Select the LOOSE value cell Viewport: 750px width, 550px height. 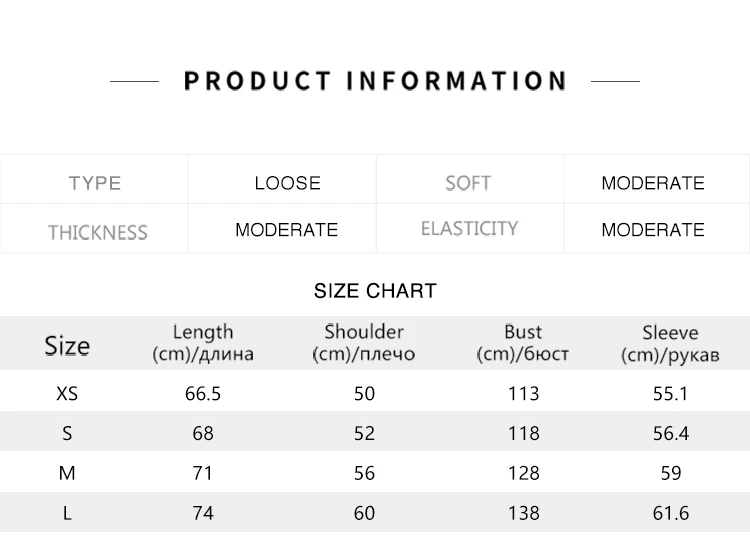click(287, 183)
